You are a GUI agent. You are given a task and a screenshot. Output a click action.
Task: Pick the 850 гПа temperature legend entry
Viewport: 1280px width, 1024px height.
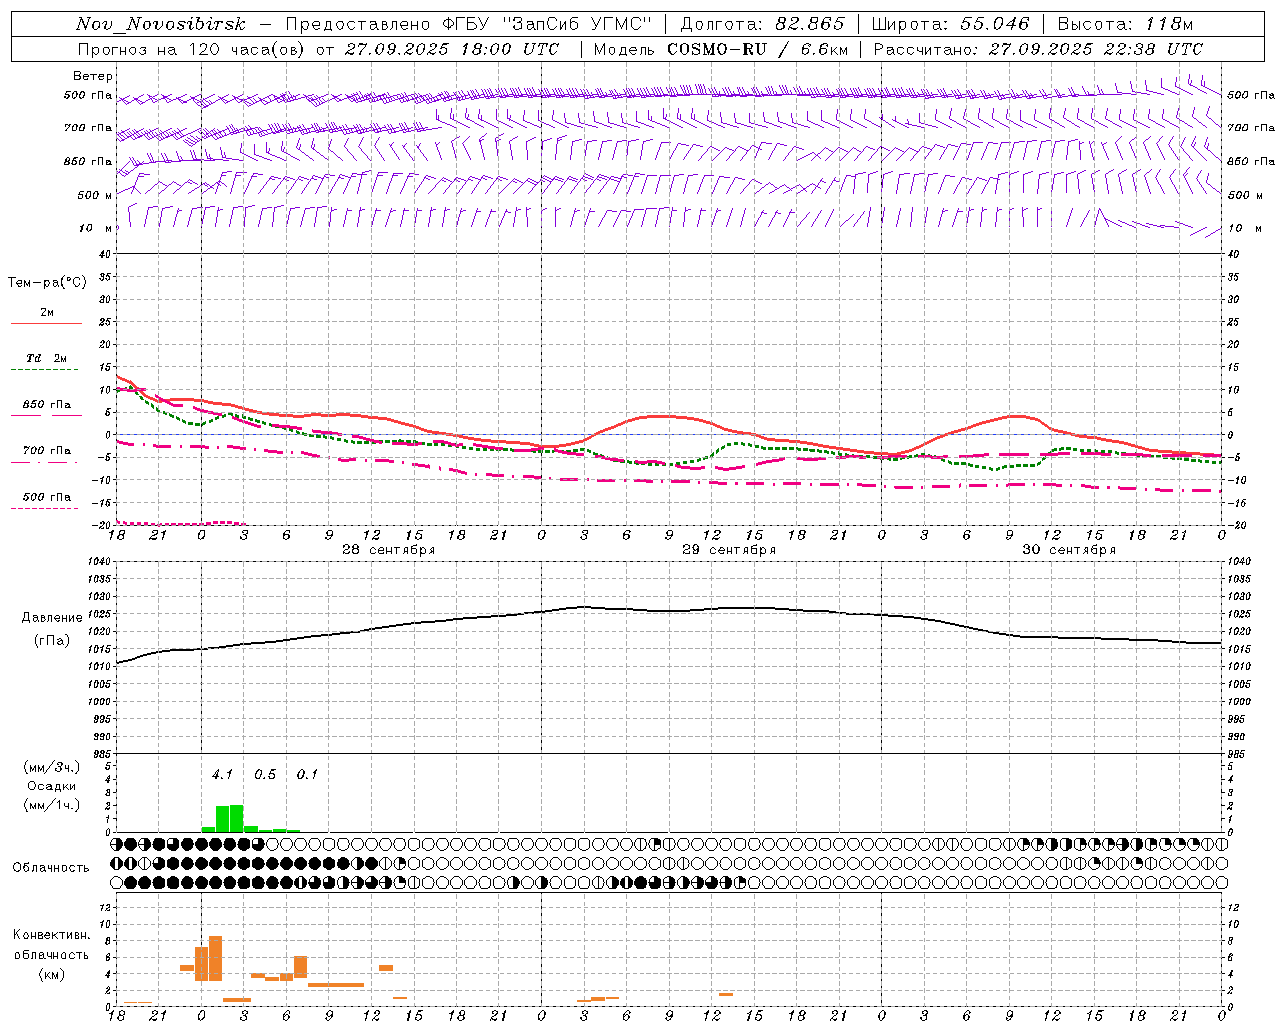[x=47, y=405]
